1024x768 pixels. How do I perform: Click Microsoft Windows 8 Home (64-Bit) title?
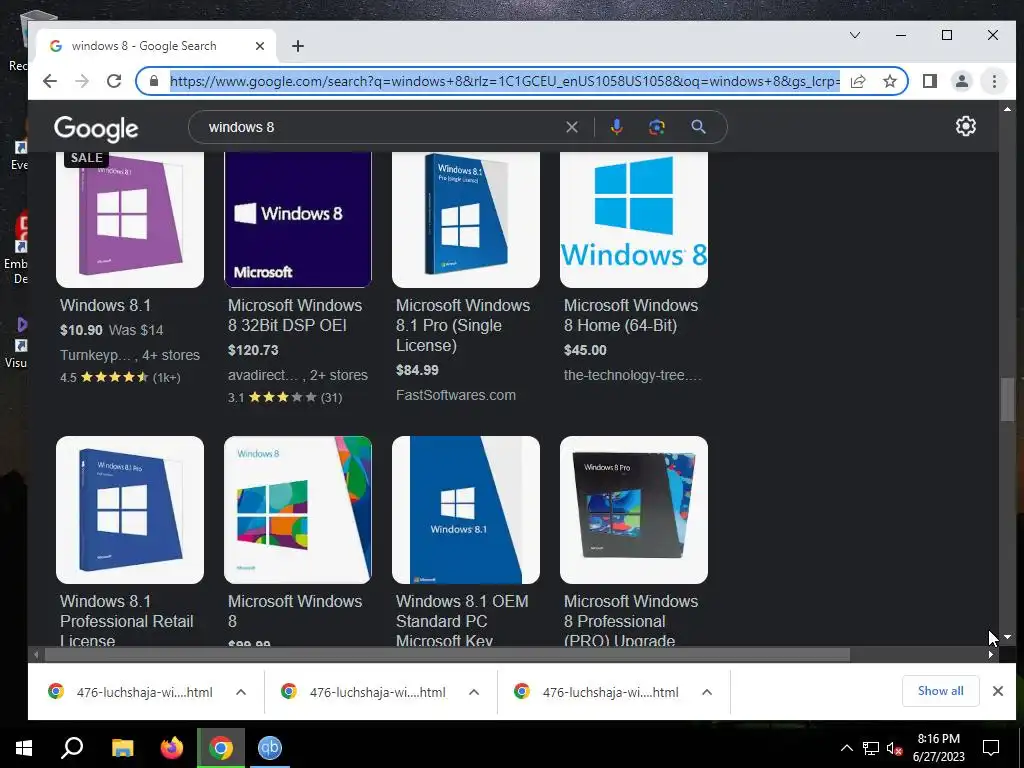630,315
